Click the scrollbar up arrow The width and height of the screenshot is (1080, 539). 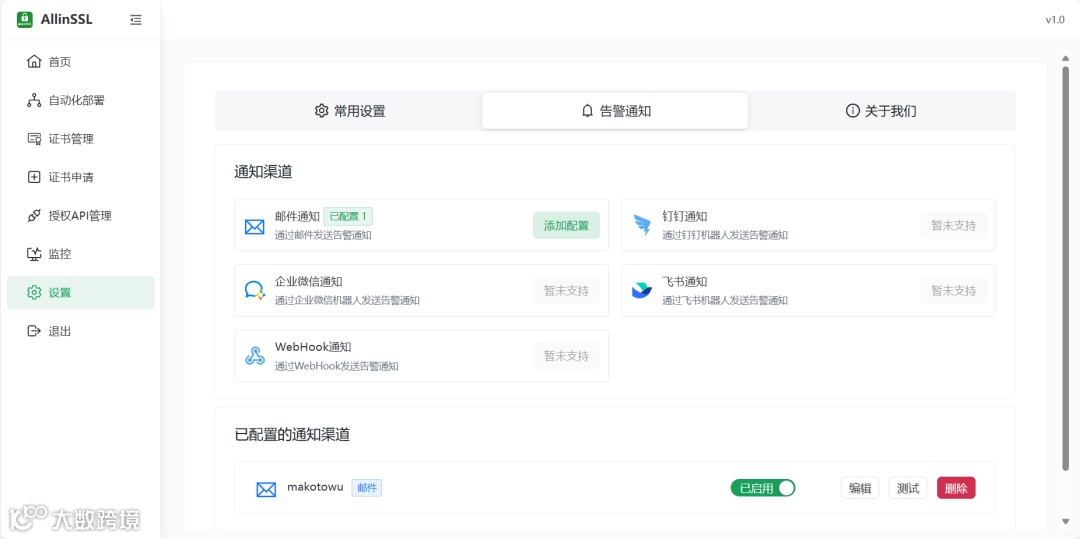[x=1066, y=58]
